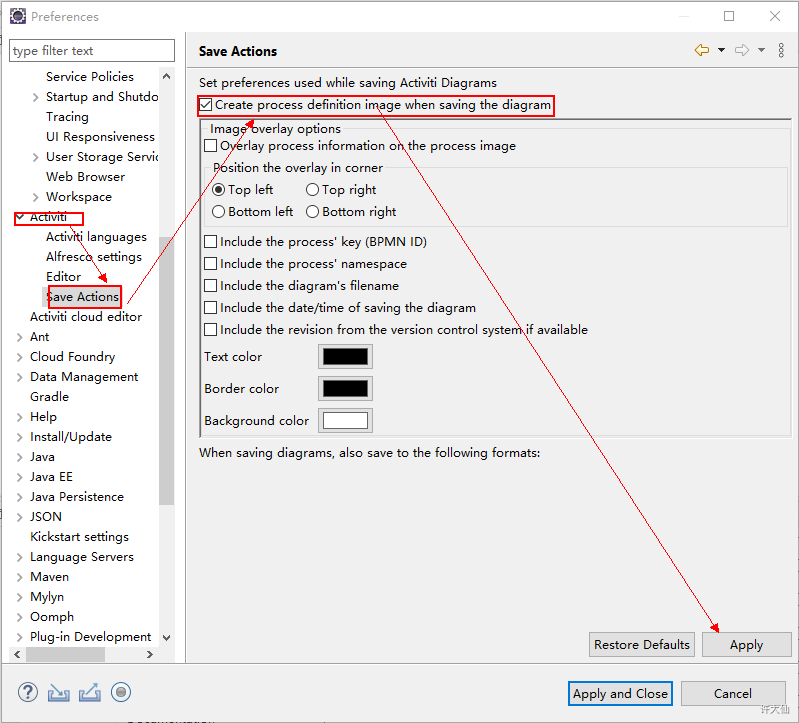Image resolution: width=799 pixels, height=723 pixels.
Task: Open the Border color swatch
Action: (345, 388)
